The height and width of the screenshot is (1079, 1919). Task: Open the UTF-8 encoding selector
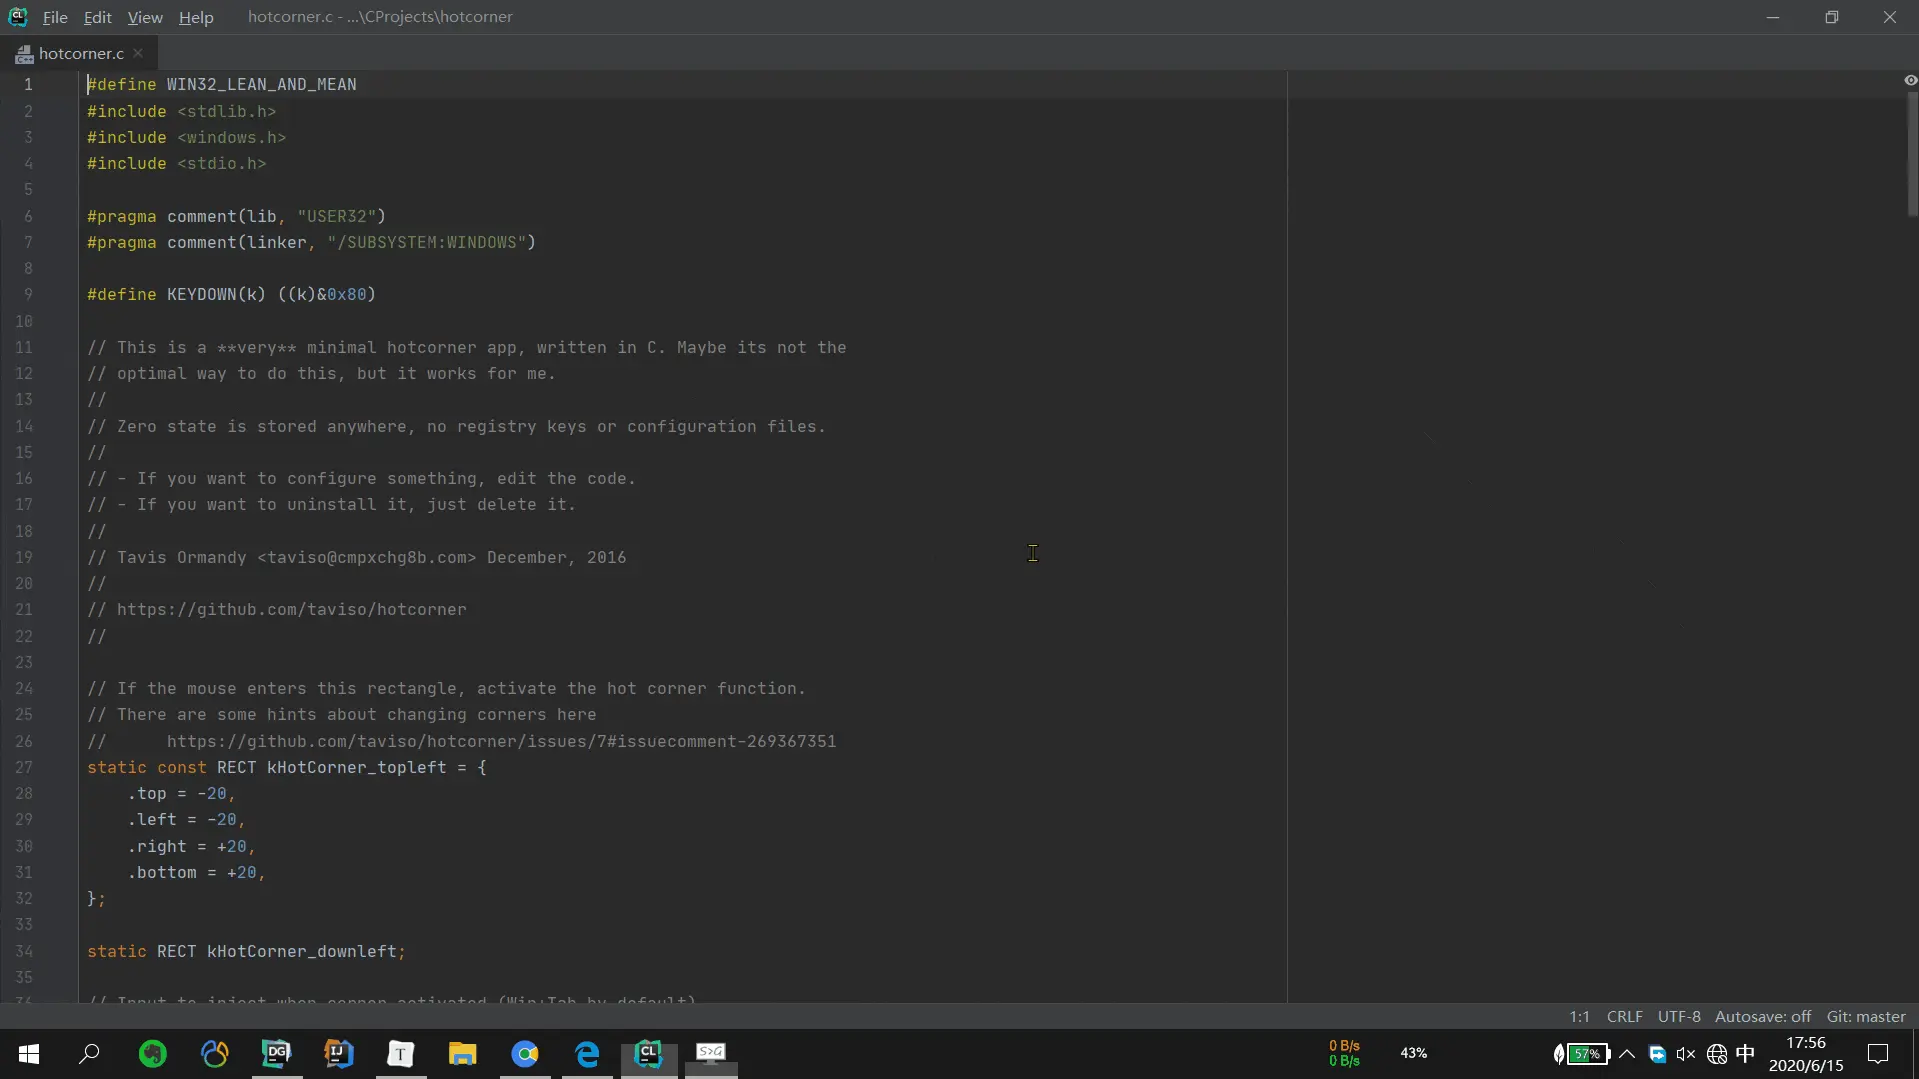[1679, 1016]
